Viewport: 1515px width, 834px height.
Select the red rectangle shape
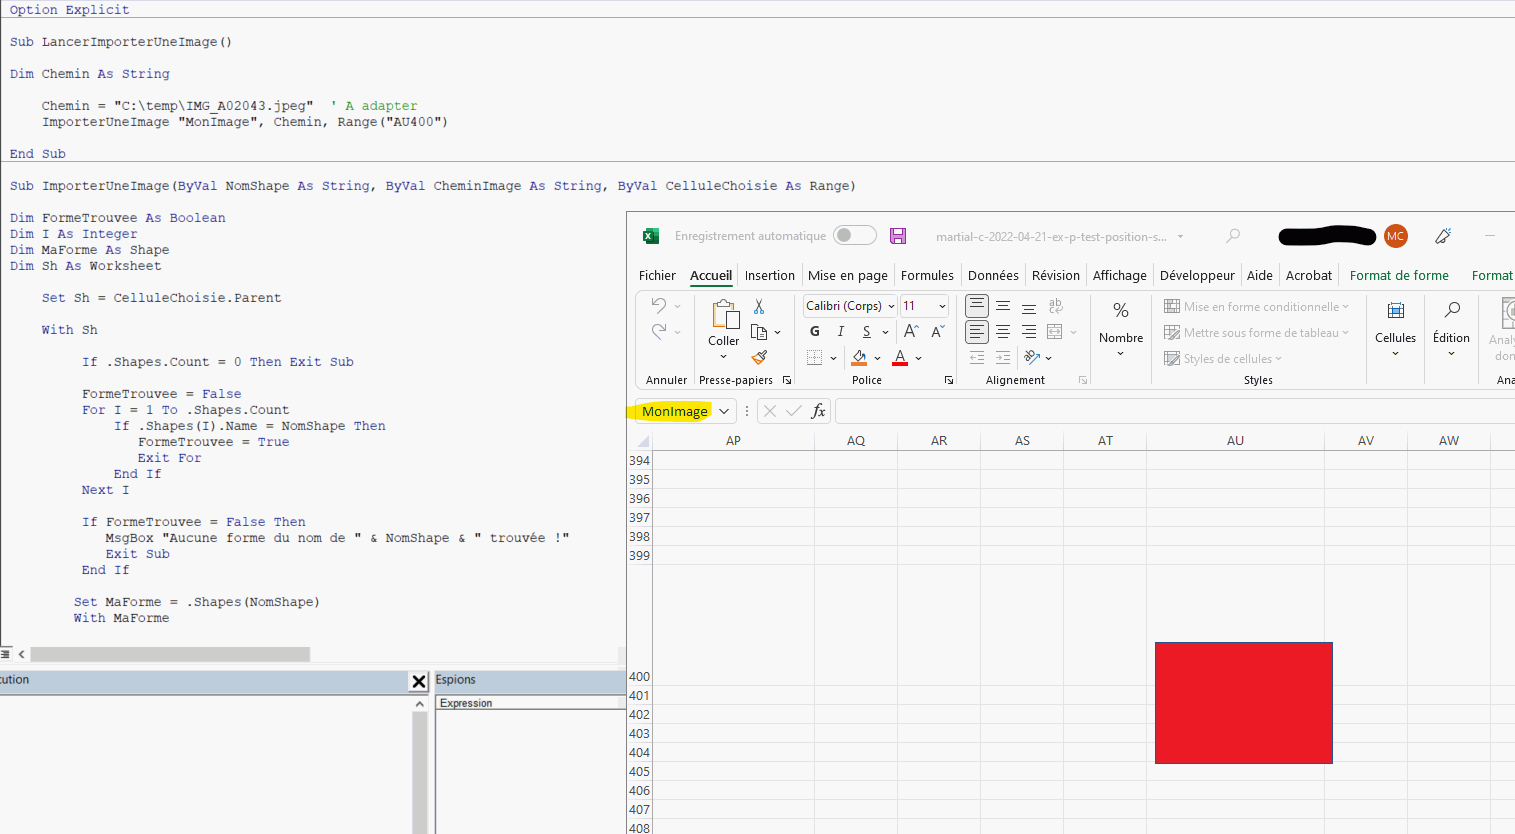tap(1243, 703)
